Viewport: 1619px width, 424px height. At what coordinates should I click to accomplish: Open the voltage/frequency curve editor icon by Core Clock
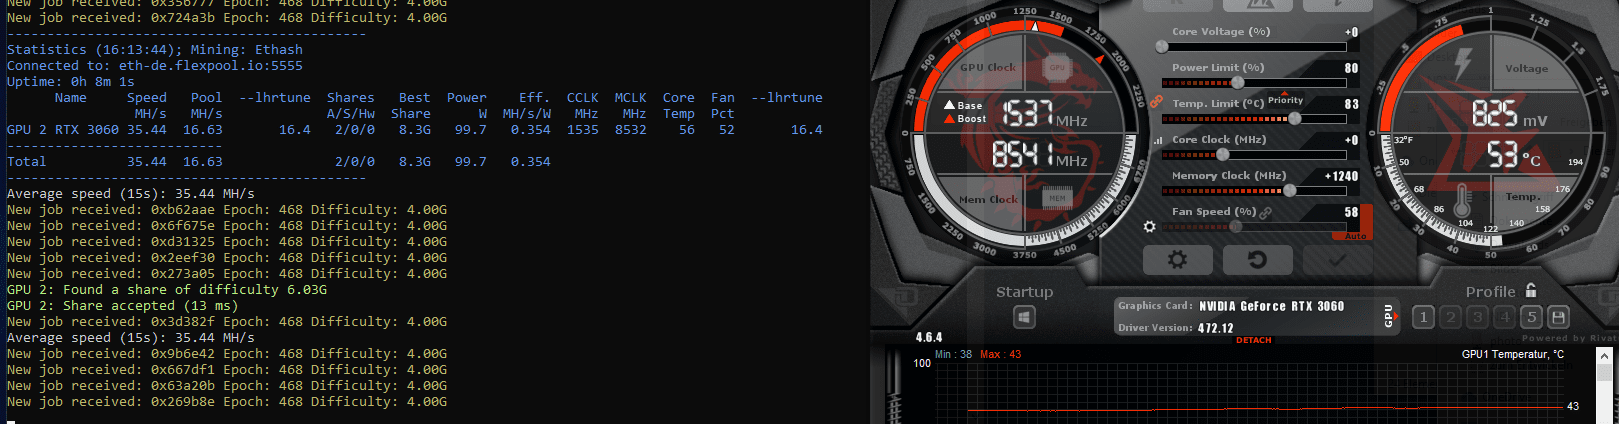tap(1159, 141)
